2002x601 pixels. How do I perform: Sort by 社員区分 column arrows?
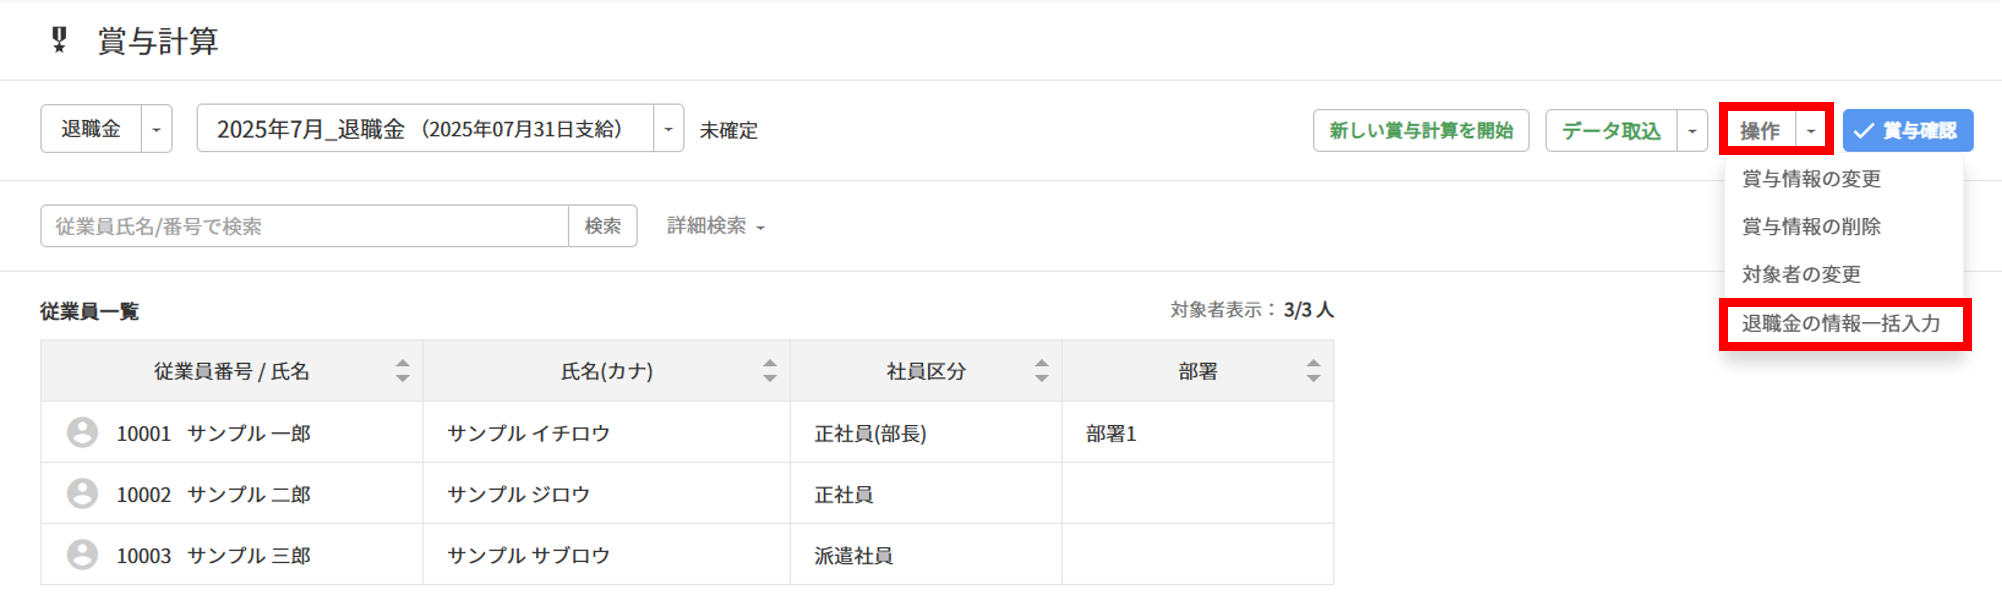click(1041, 371)
